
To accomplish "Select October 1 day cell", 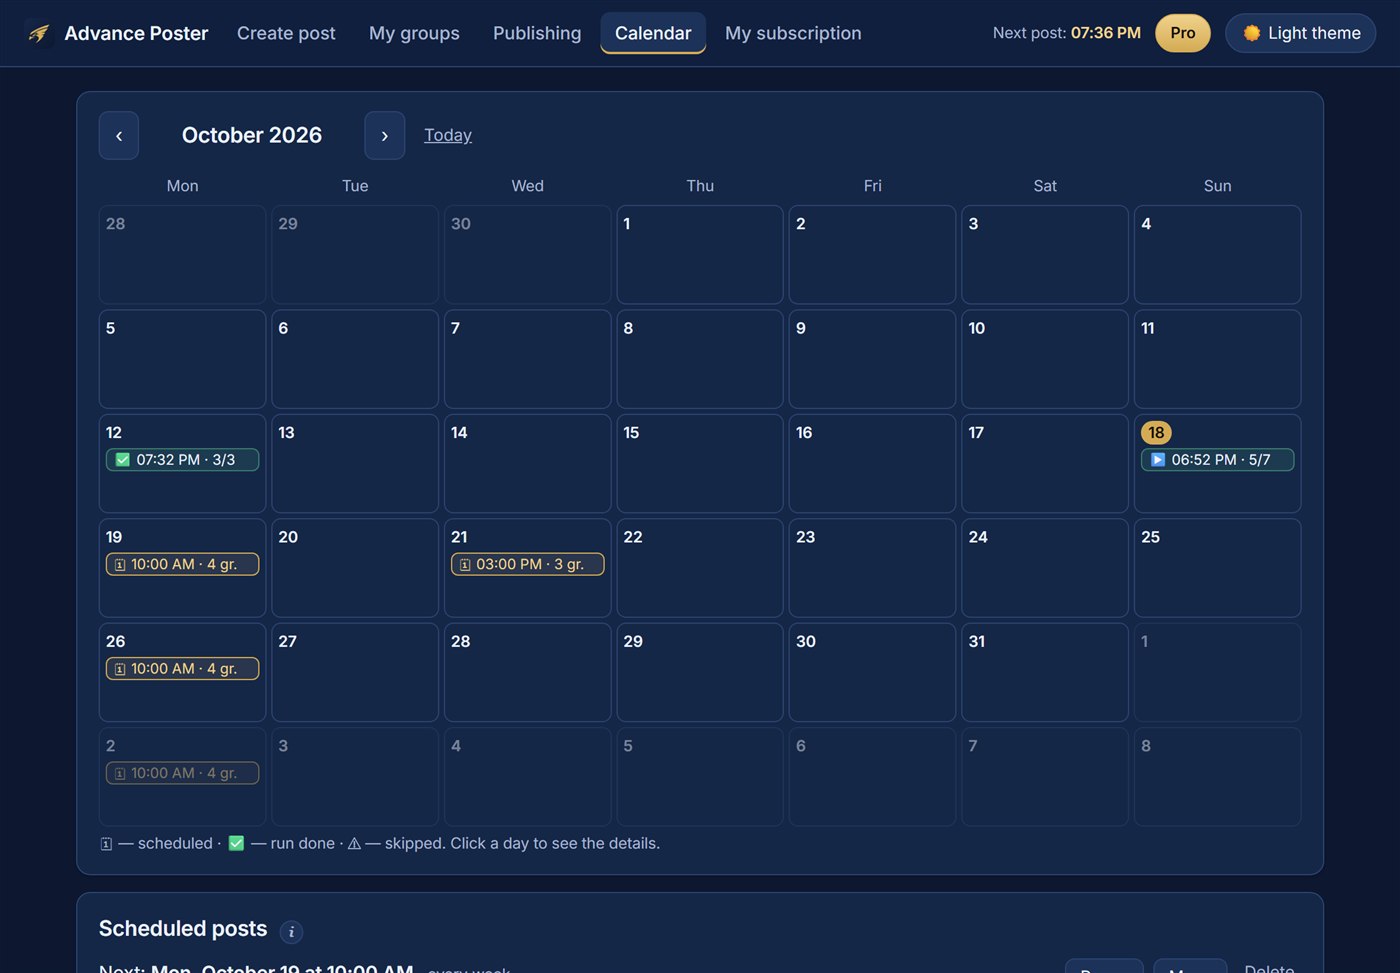I will (700, 255).
